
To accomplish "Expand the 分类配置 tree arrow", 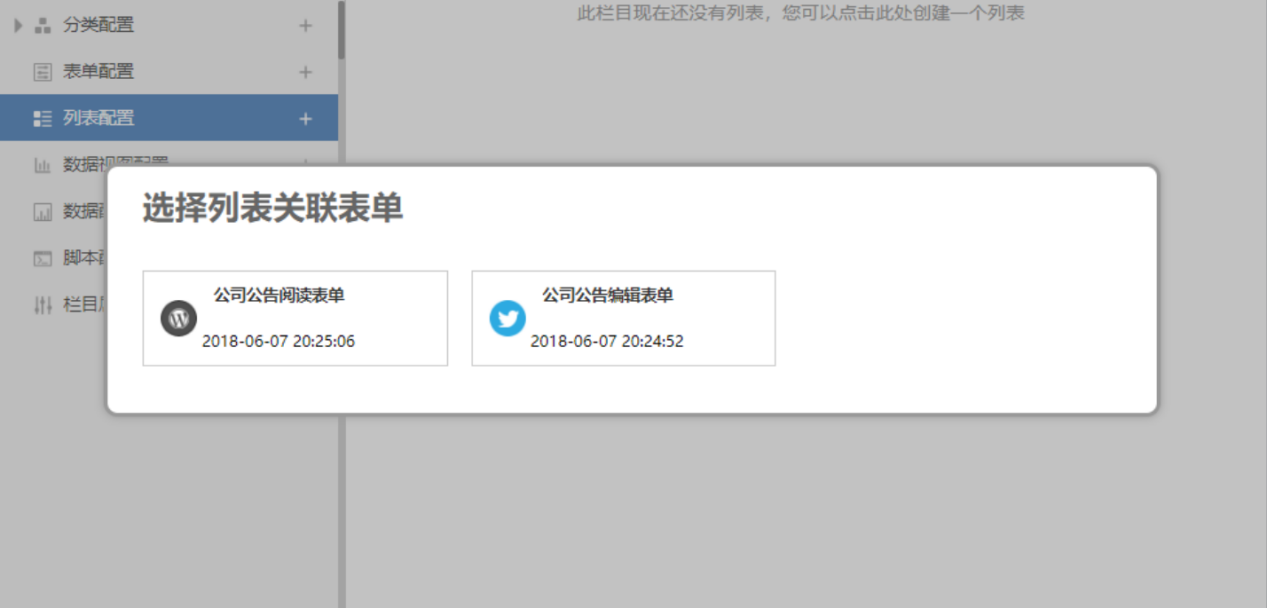I will (18, 26).
